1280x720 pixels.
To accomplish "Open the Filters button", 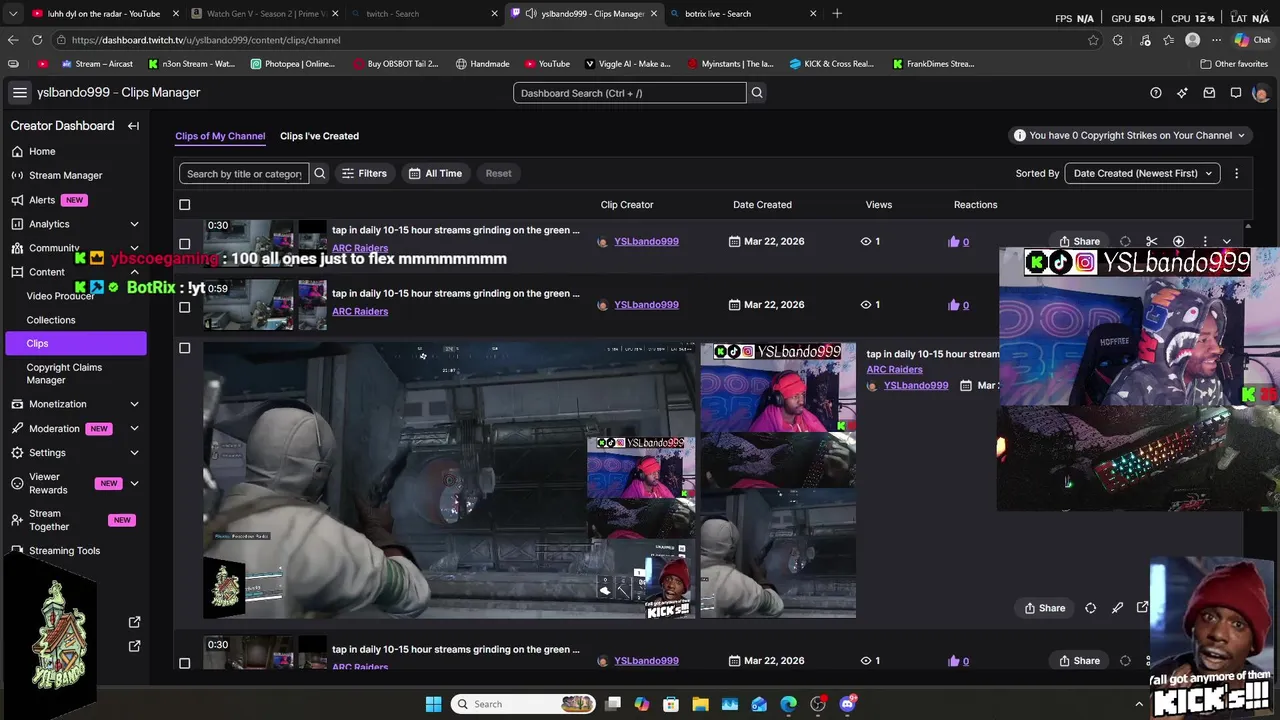I will [x=364, y=173].
